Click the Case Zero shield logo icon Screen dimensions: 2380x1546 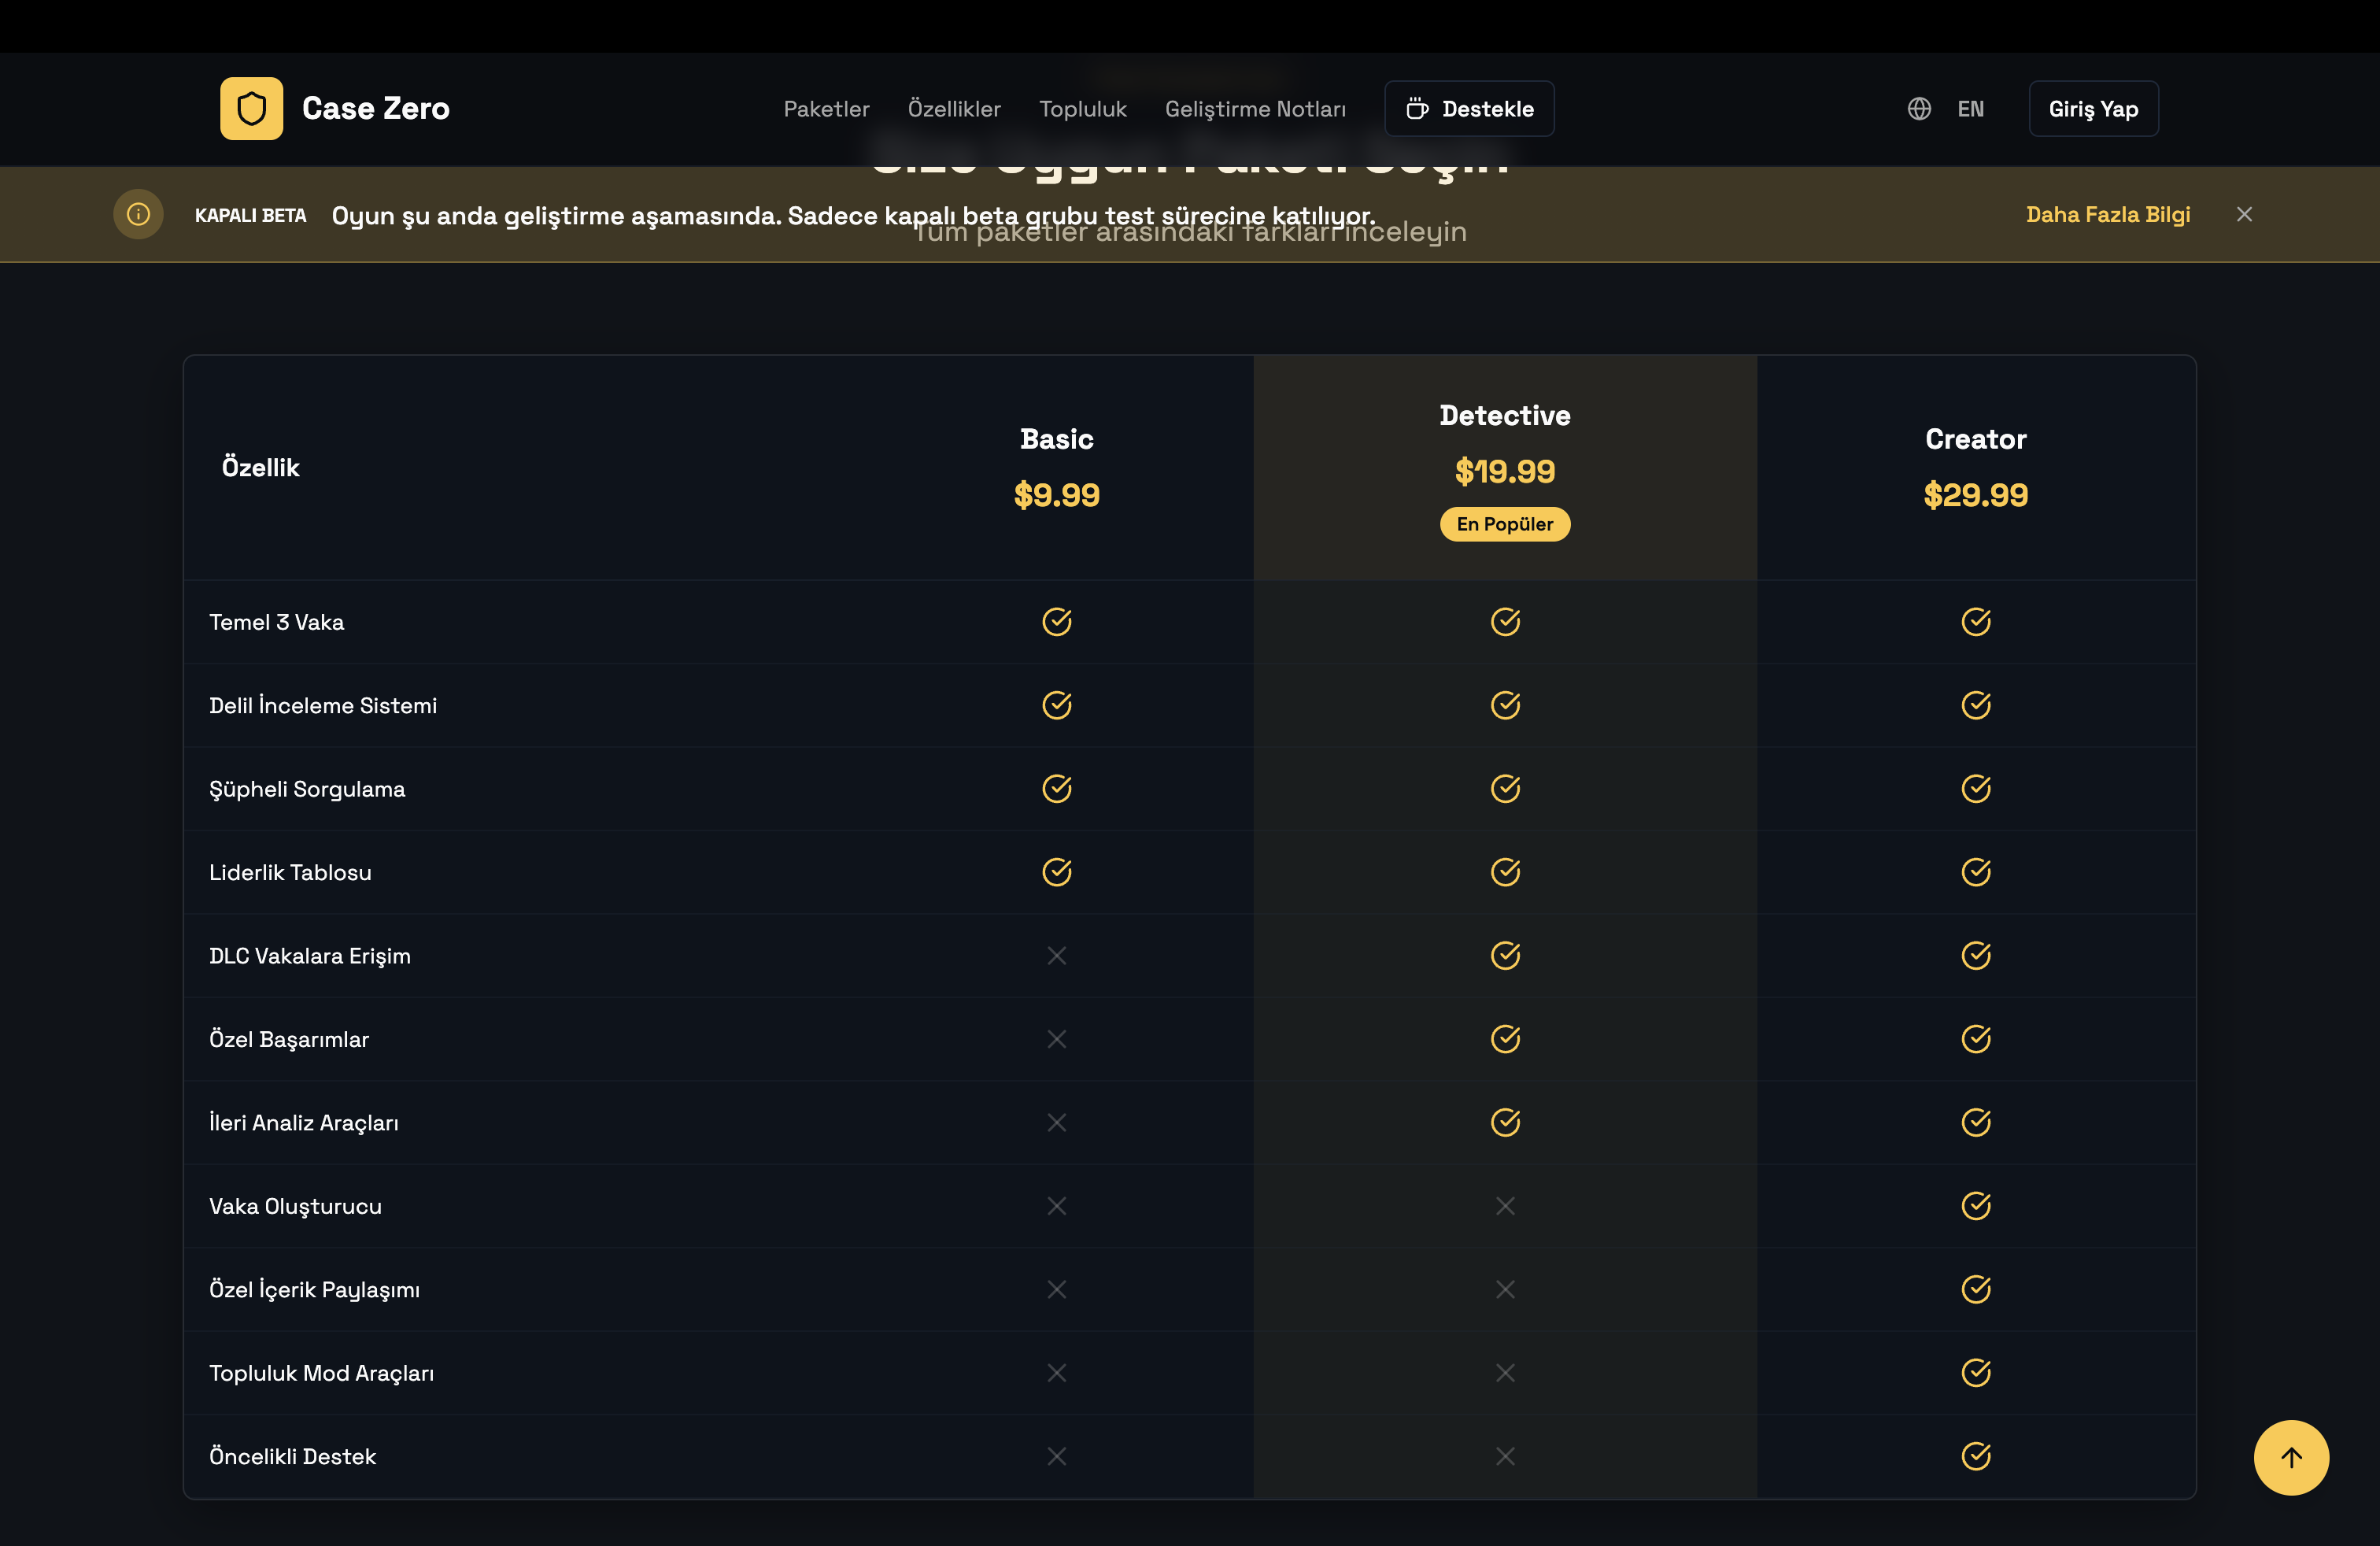pyautogui.click(x=251, y=108)
